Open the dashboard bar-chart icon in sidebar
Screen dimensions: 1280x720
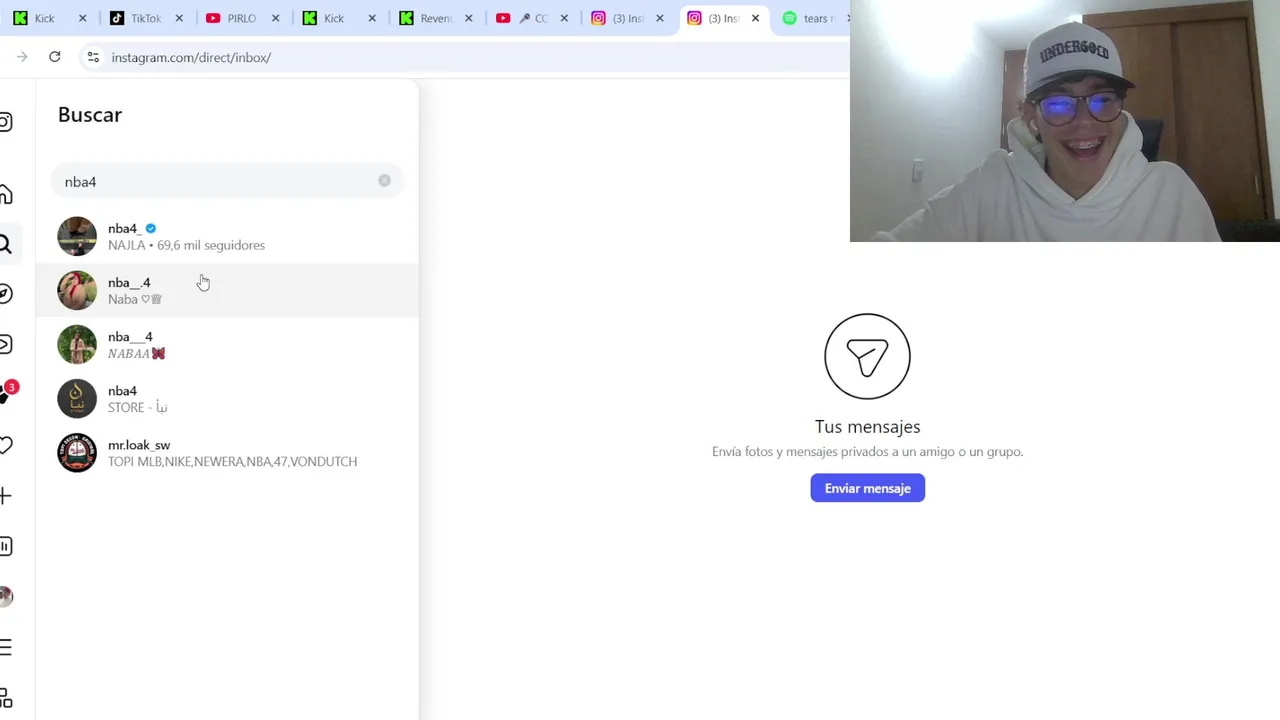tap(6, 546)
